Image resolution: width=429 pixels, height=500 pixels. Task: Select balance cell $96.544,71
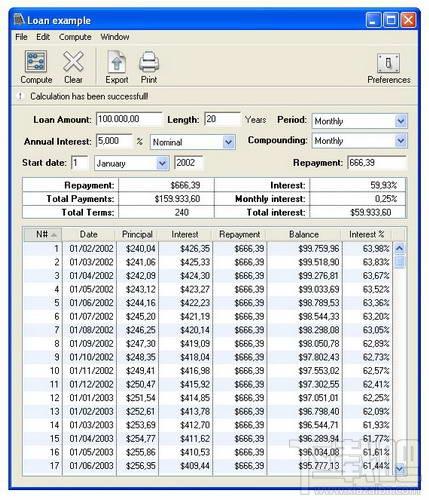319,425
